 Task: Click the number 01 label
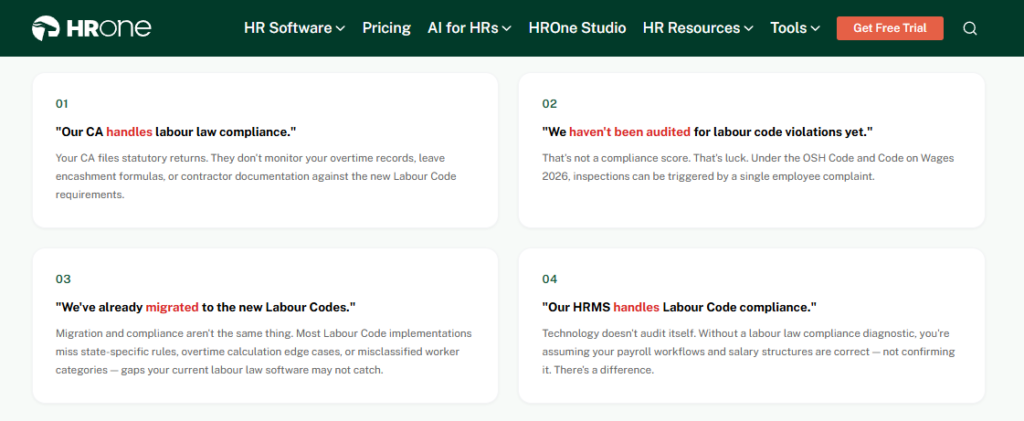[x=62, y=104]
